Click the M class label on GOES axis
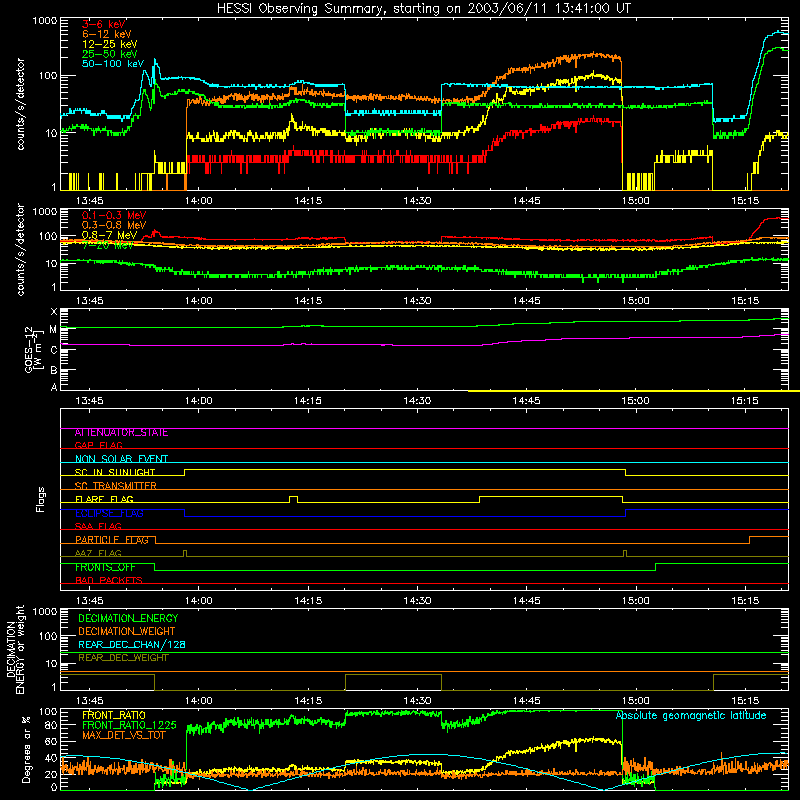The width and height of the screenshot is (800, 800). pyautogui.click(x=53, y=330)
